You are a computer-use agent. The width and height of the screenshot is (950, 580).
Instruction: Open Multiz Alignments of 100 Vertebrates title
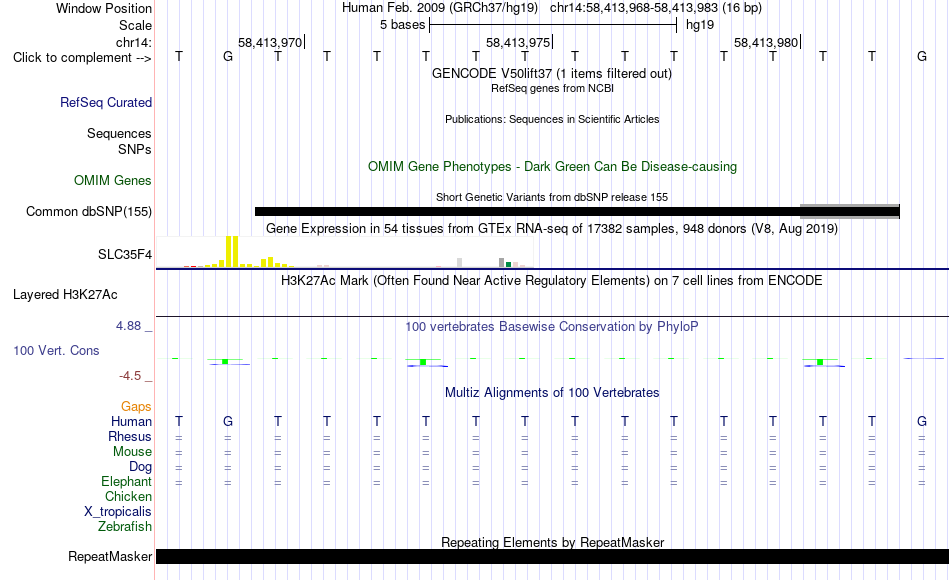552,393
